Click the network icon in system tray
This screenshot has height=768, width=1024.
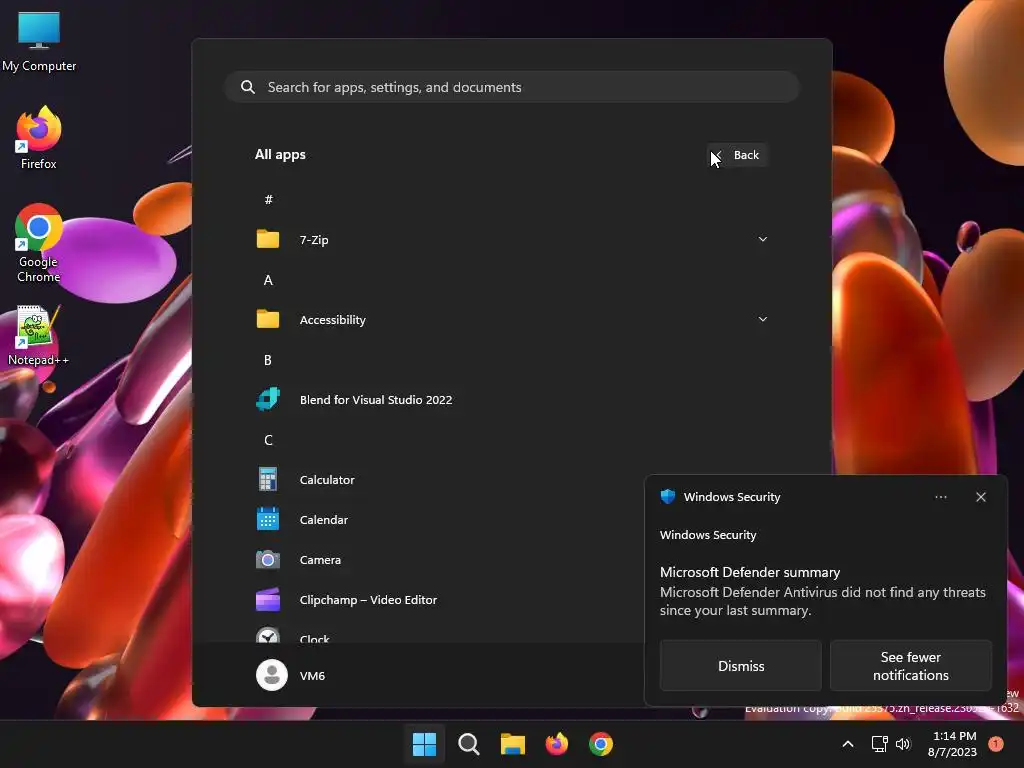pyautogui.click(x=880, y=744)
